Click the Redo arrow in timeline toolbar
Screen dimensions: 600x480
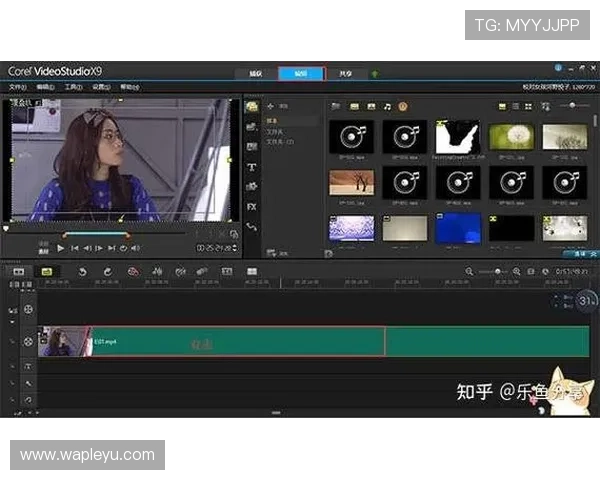click(107, 271)
